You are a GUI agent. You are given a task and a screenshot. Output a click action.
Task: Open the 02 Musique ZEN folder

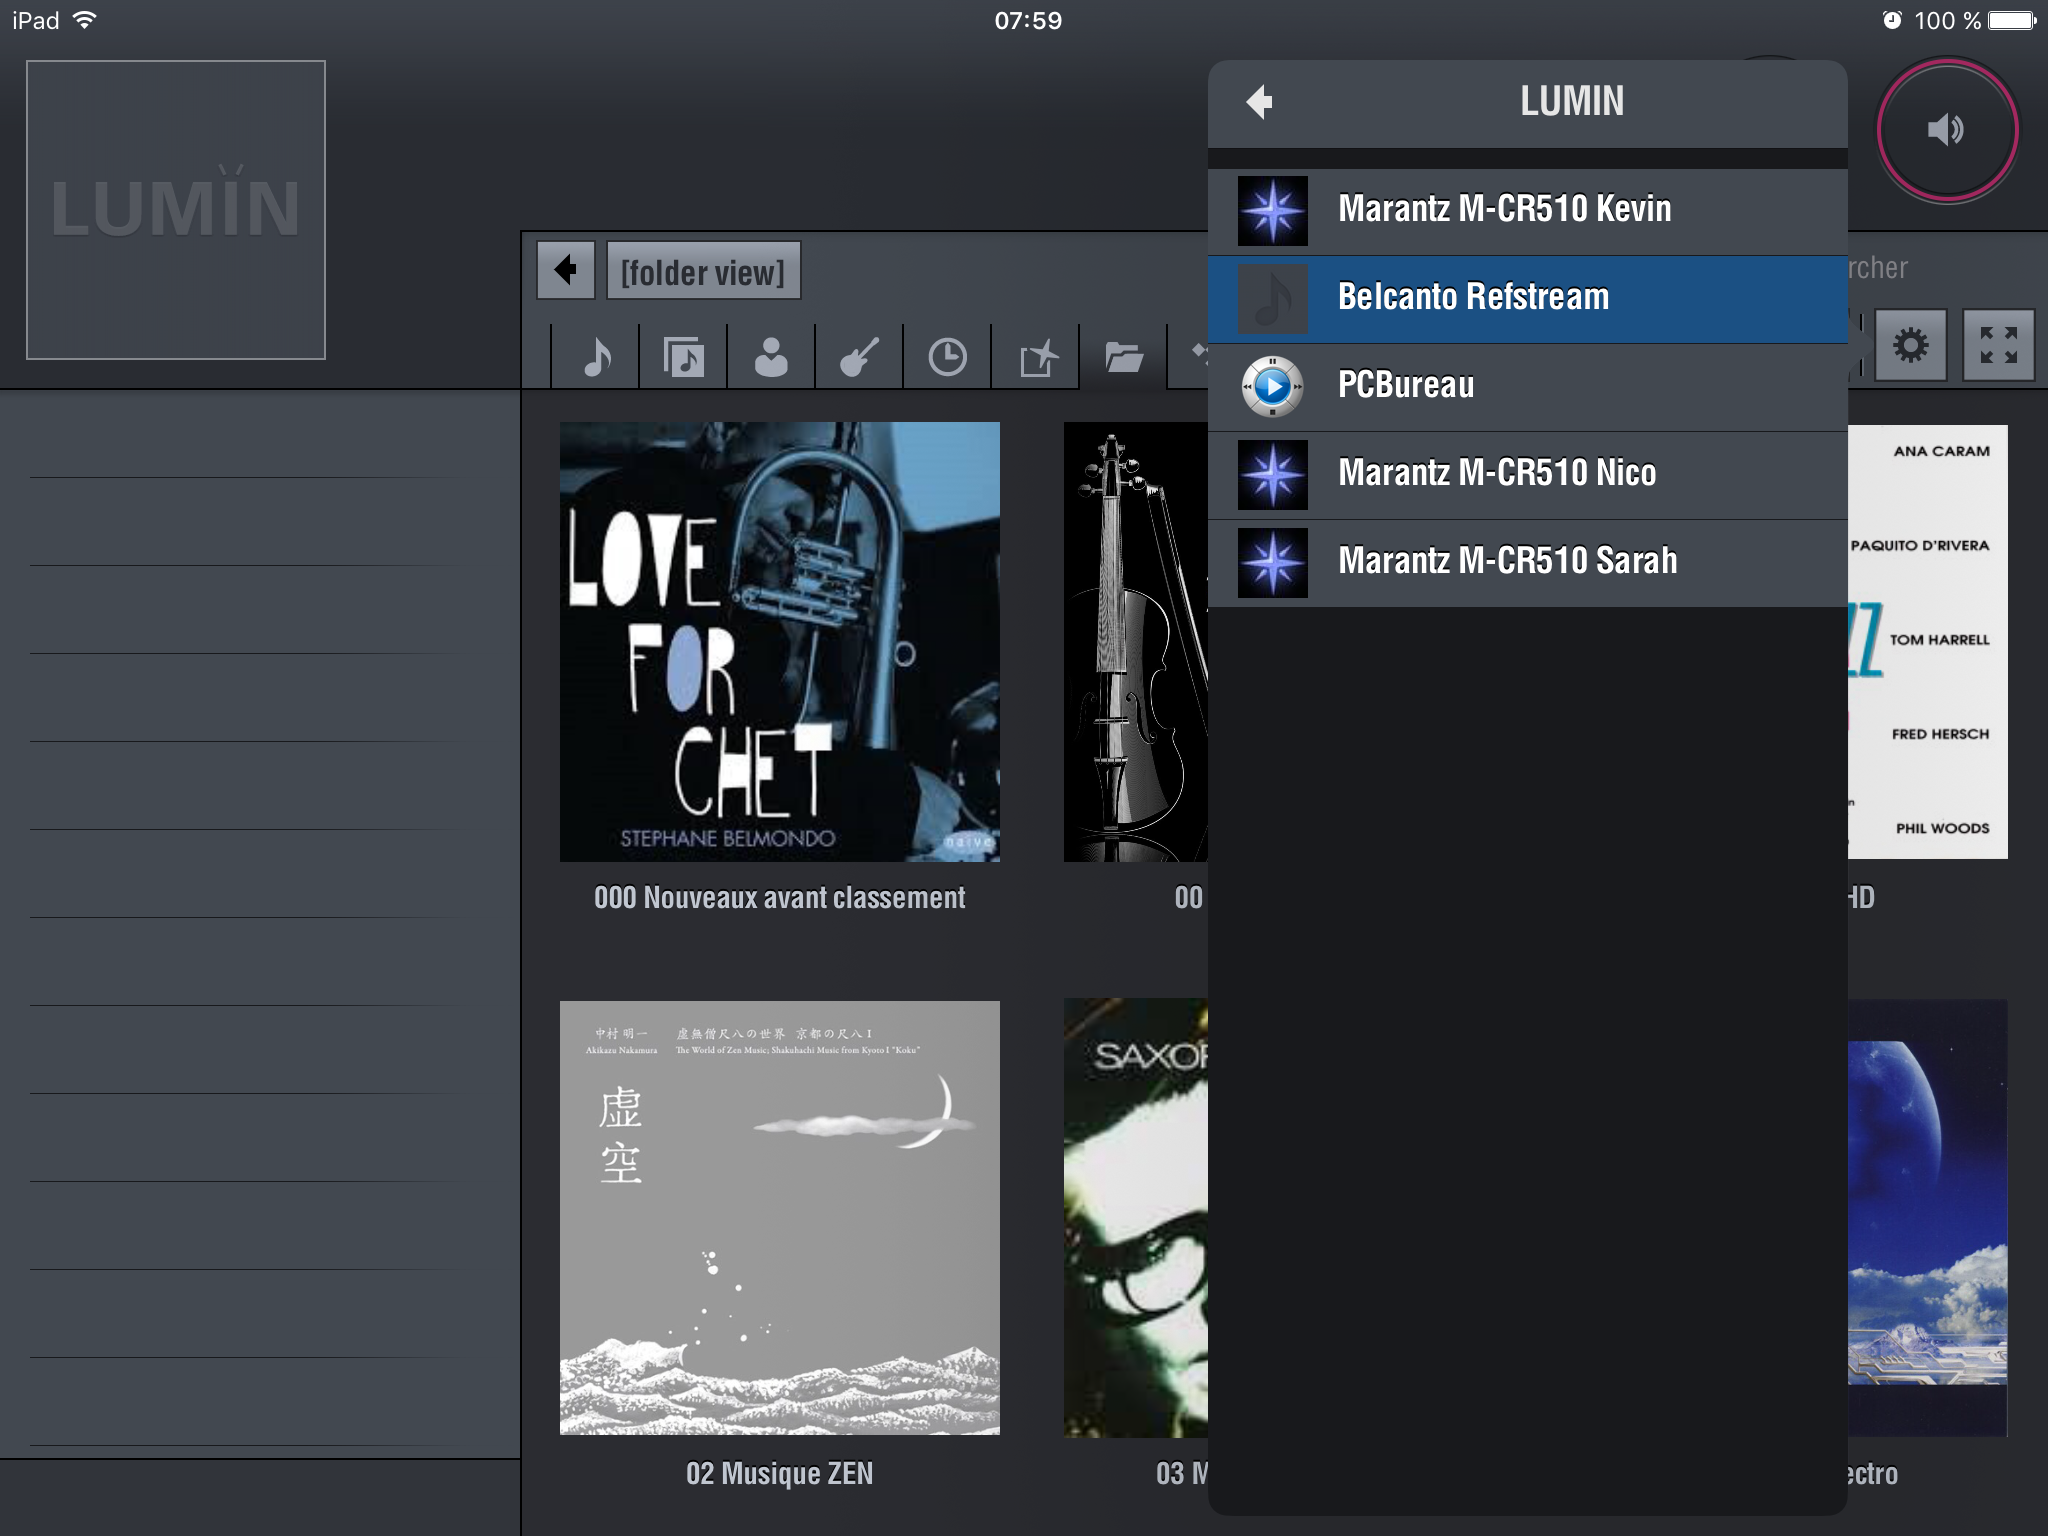(779, 1218)
